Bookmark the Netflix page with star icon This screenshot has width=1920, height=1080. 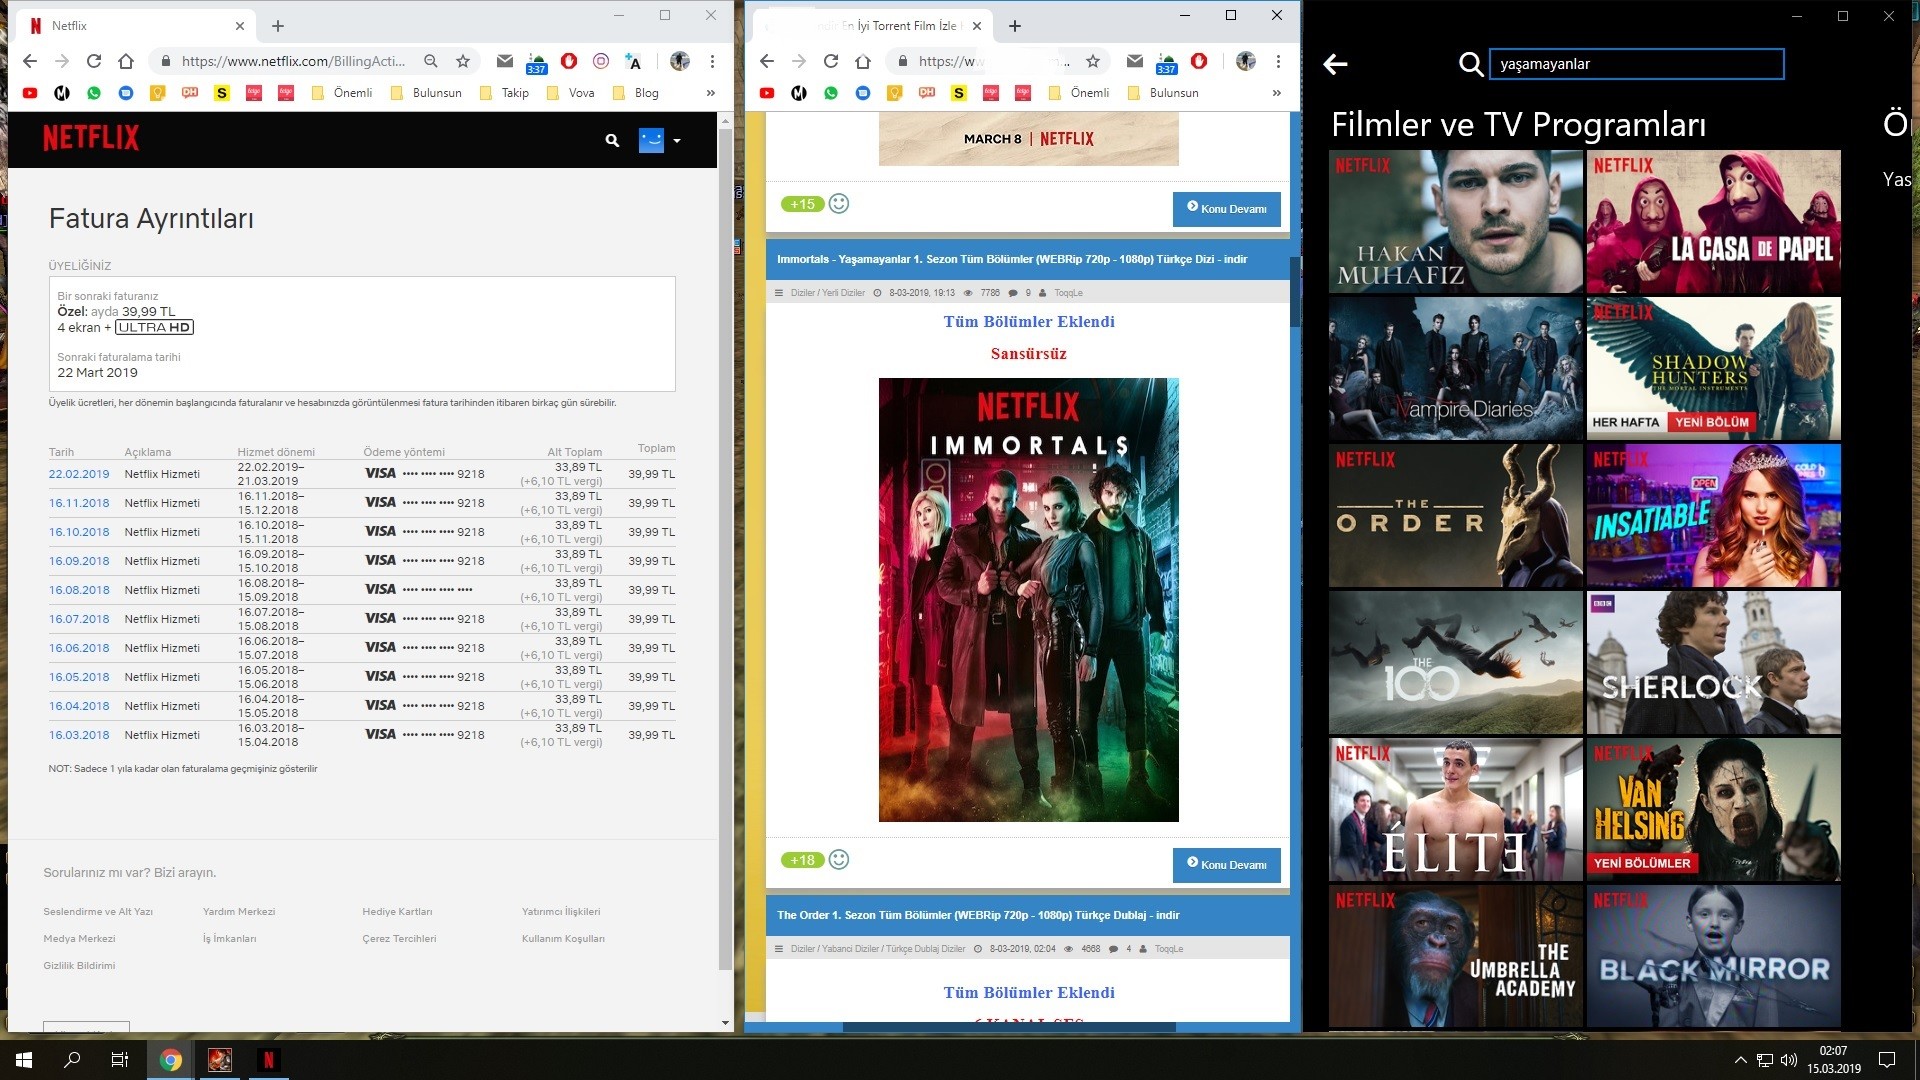click(463, 61)
